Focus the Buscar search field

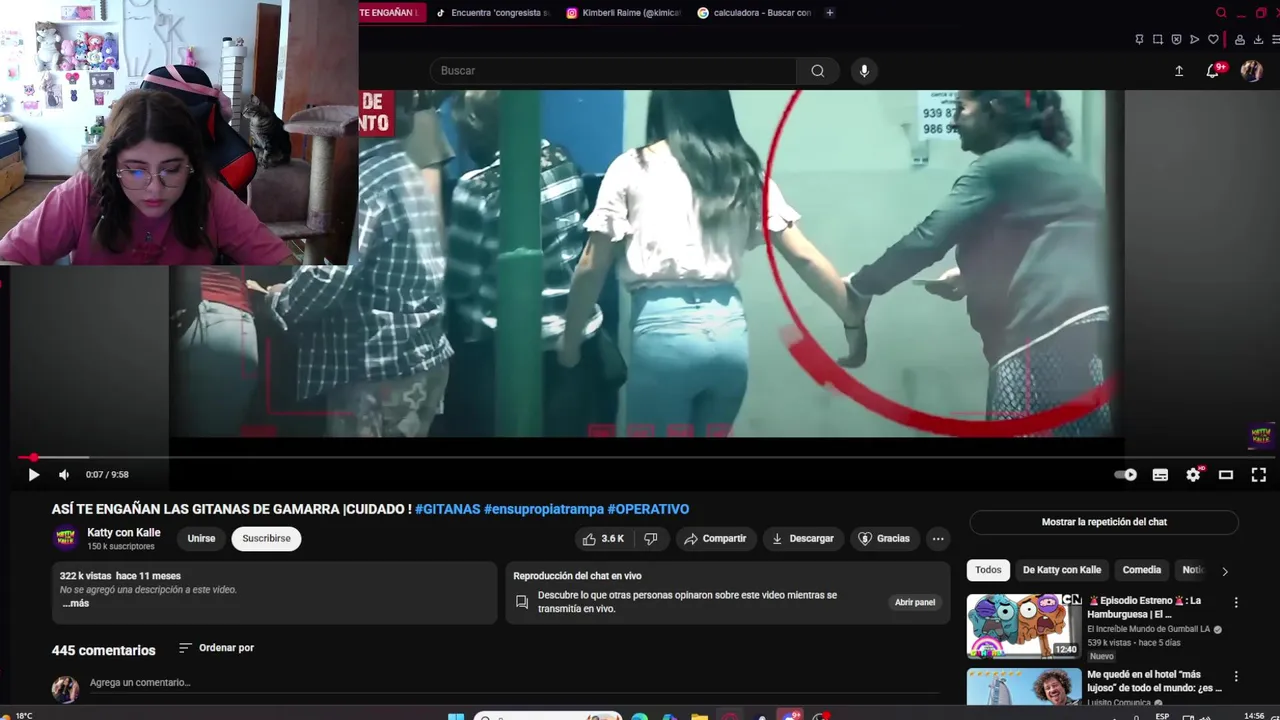pyautogui.click(x=613, y=71)
